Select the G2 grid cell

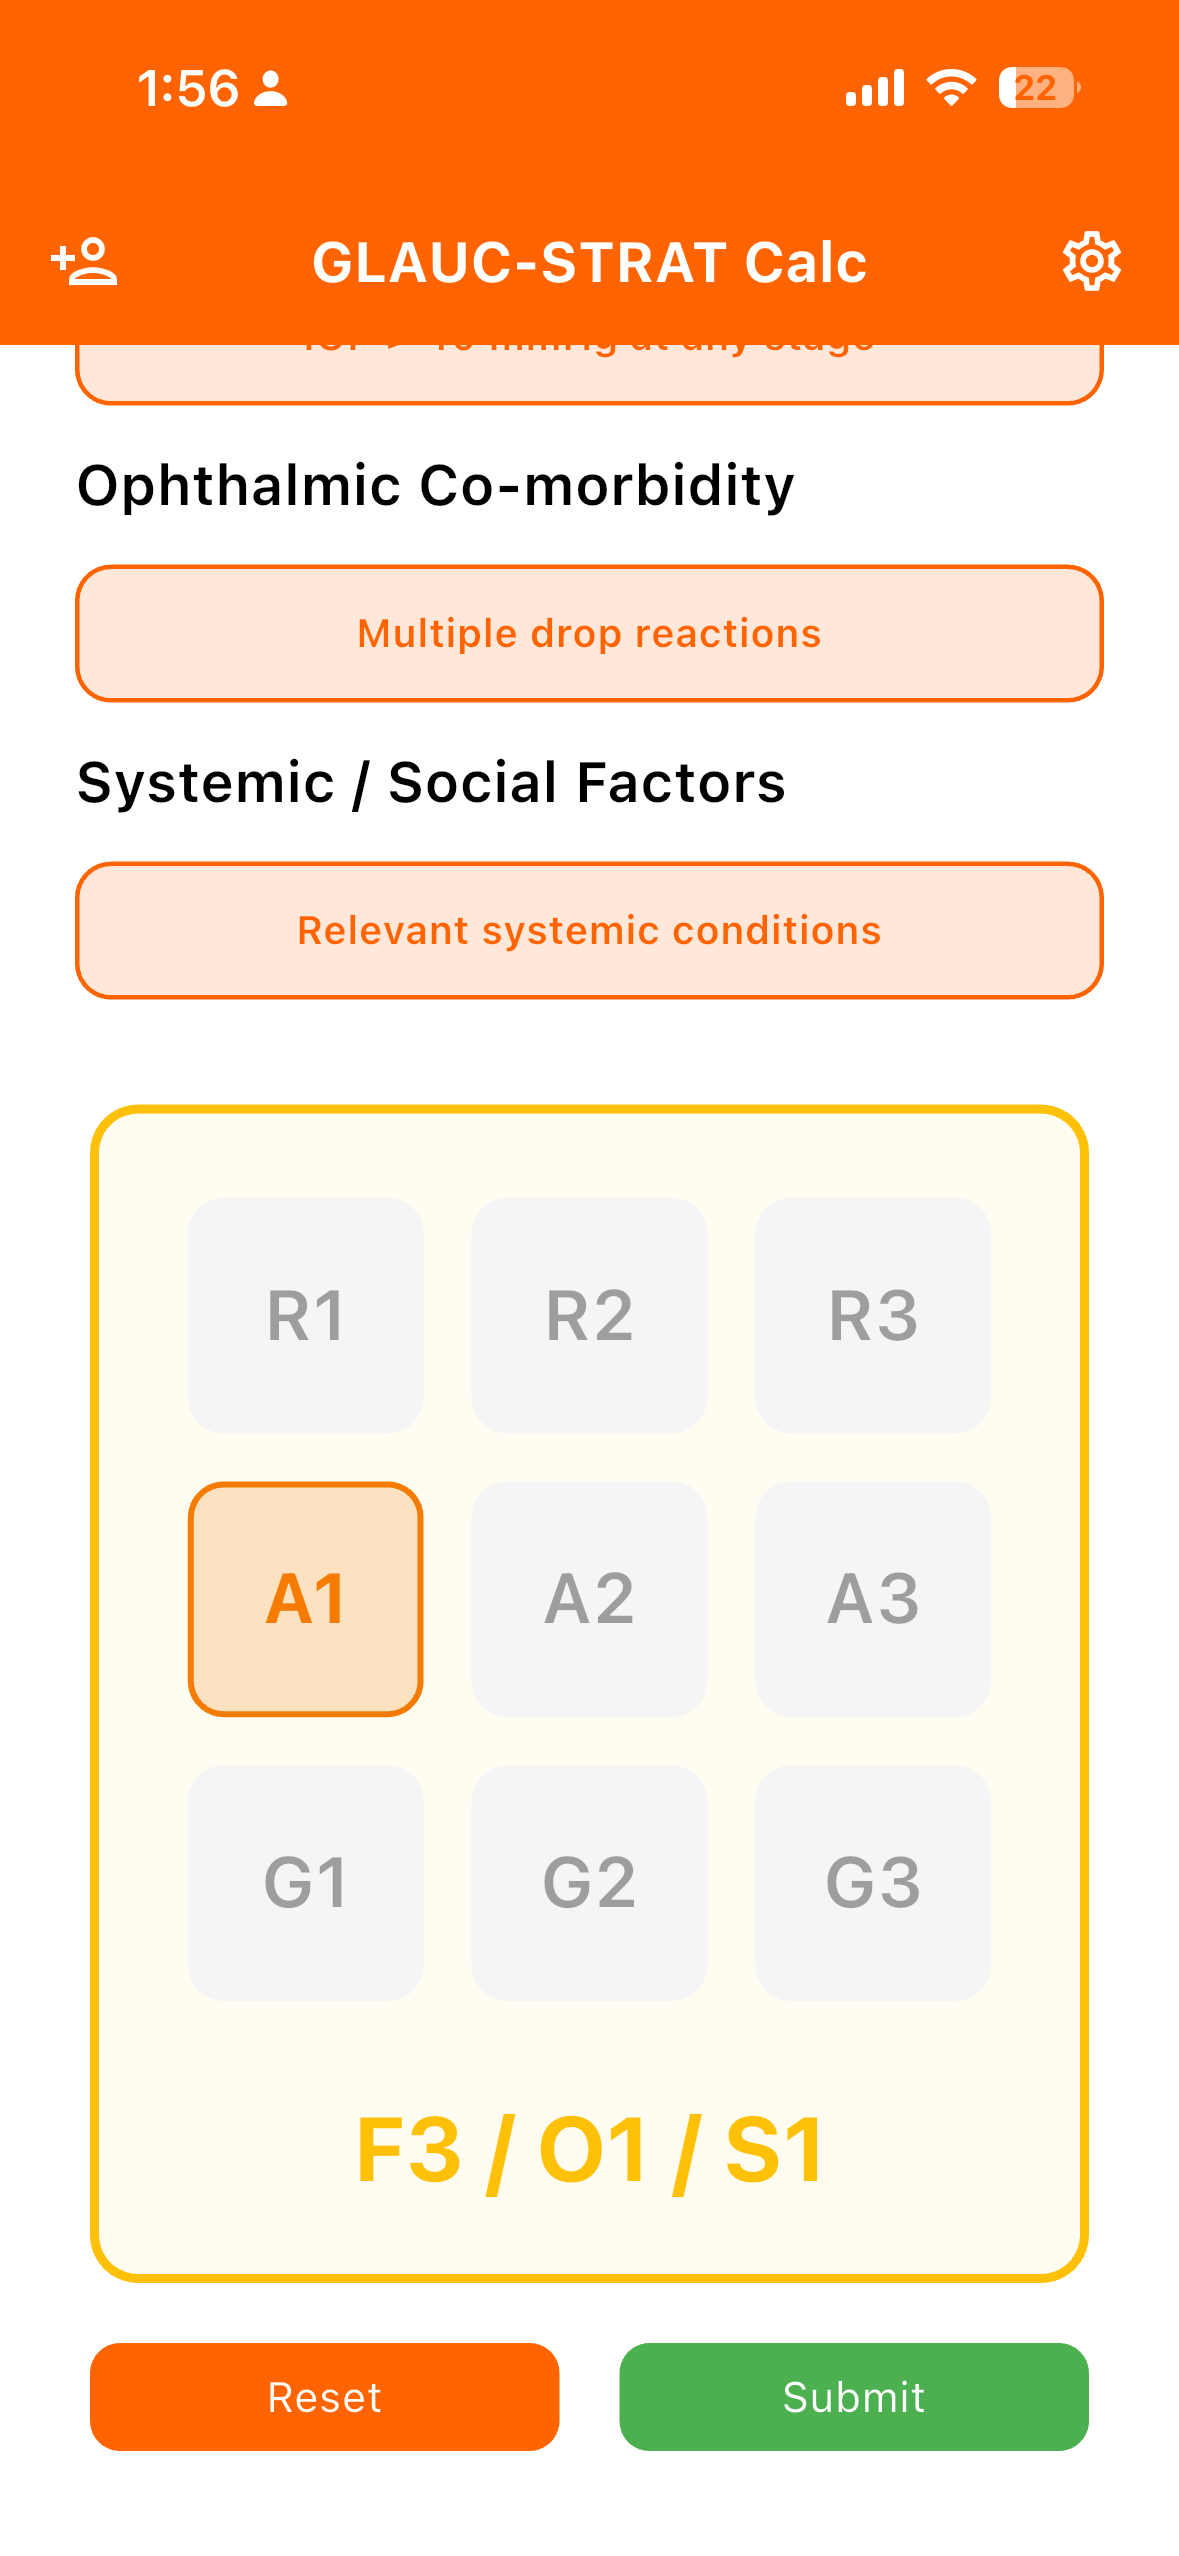point(589,1882)
